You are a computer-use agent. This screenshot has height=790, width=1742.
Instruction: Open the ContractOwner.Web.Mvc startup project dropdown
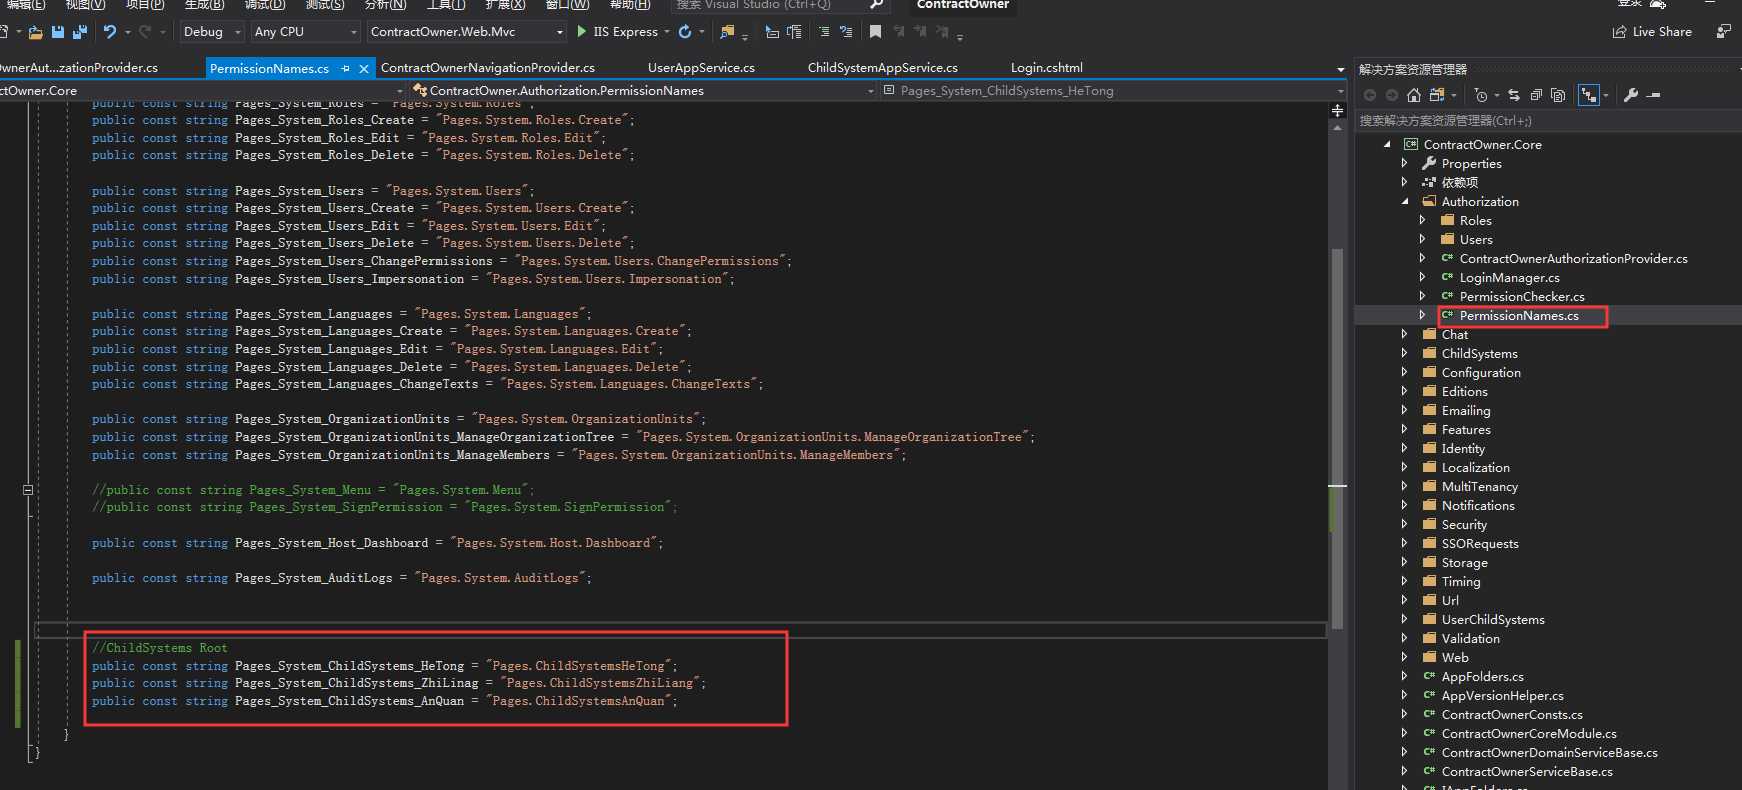[x=466, y=32]
